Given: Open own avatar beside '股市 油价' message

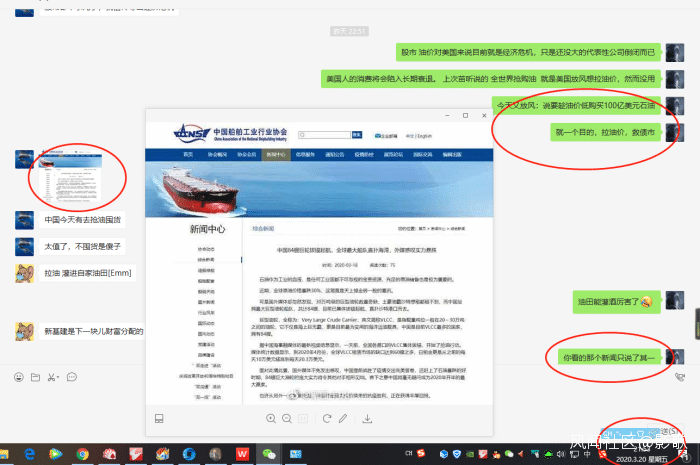Looking at the screenshot, I should tap(675, 53).
